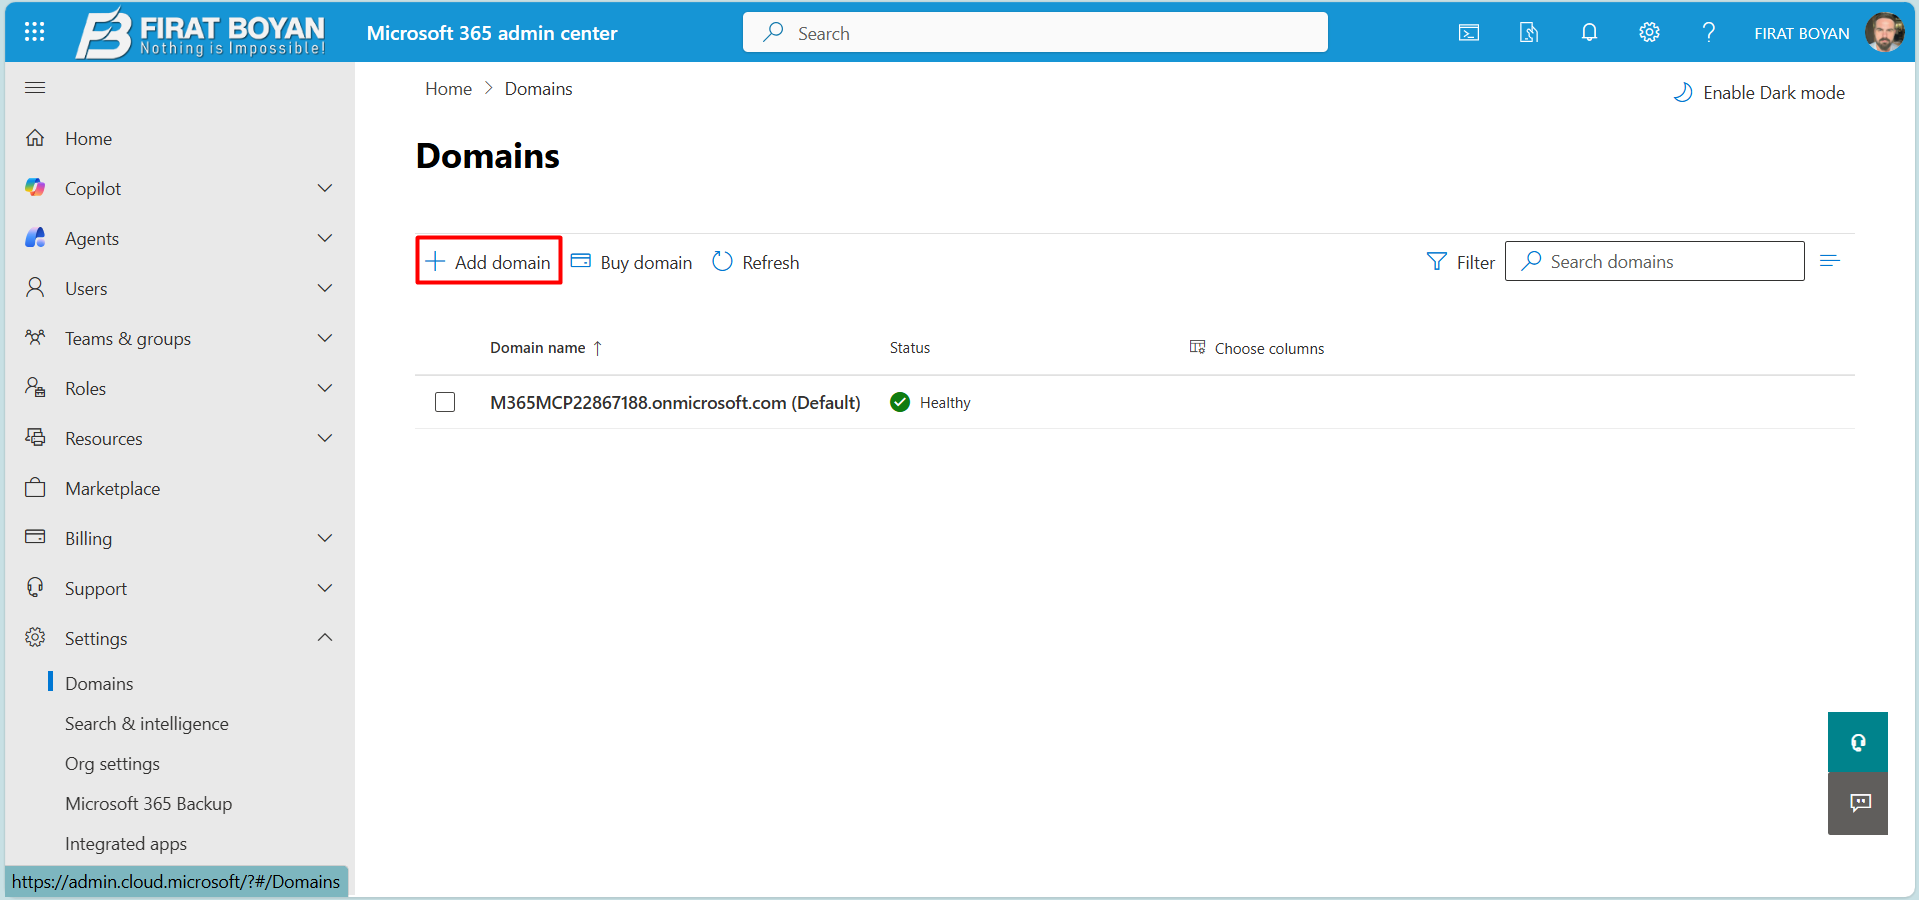The width and height of the screenshot is (1919, 900).
Task: Open the notifications bell
Action: pos(1589,31)
